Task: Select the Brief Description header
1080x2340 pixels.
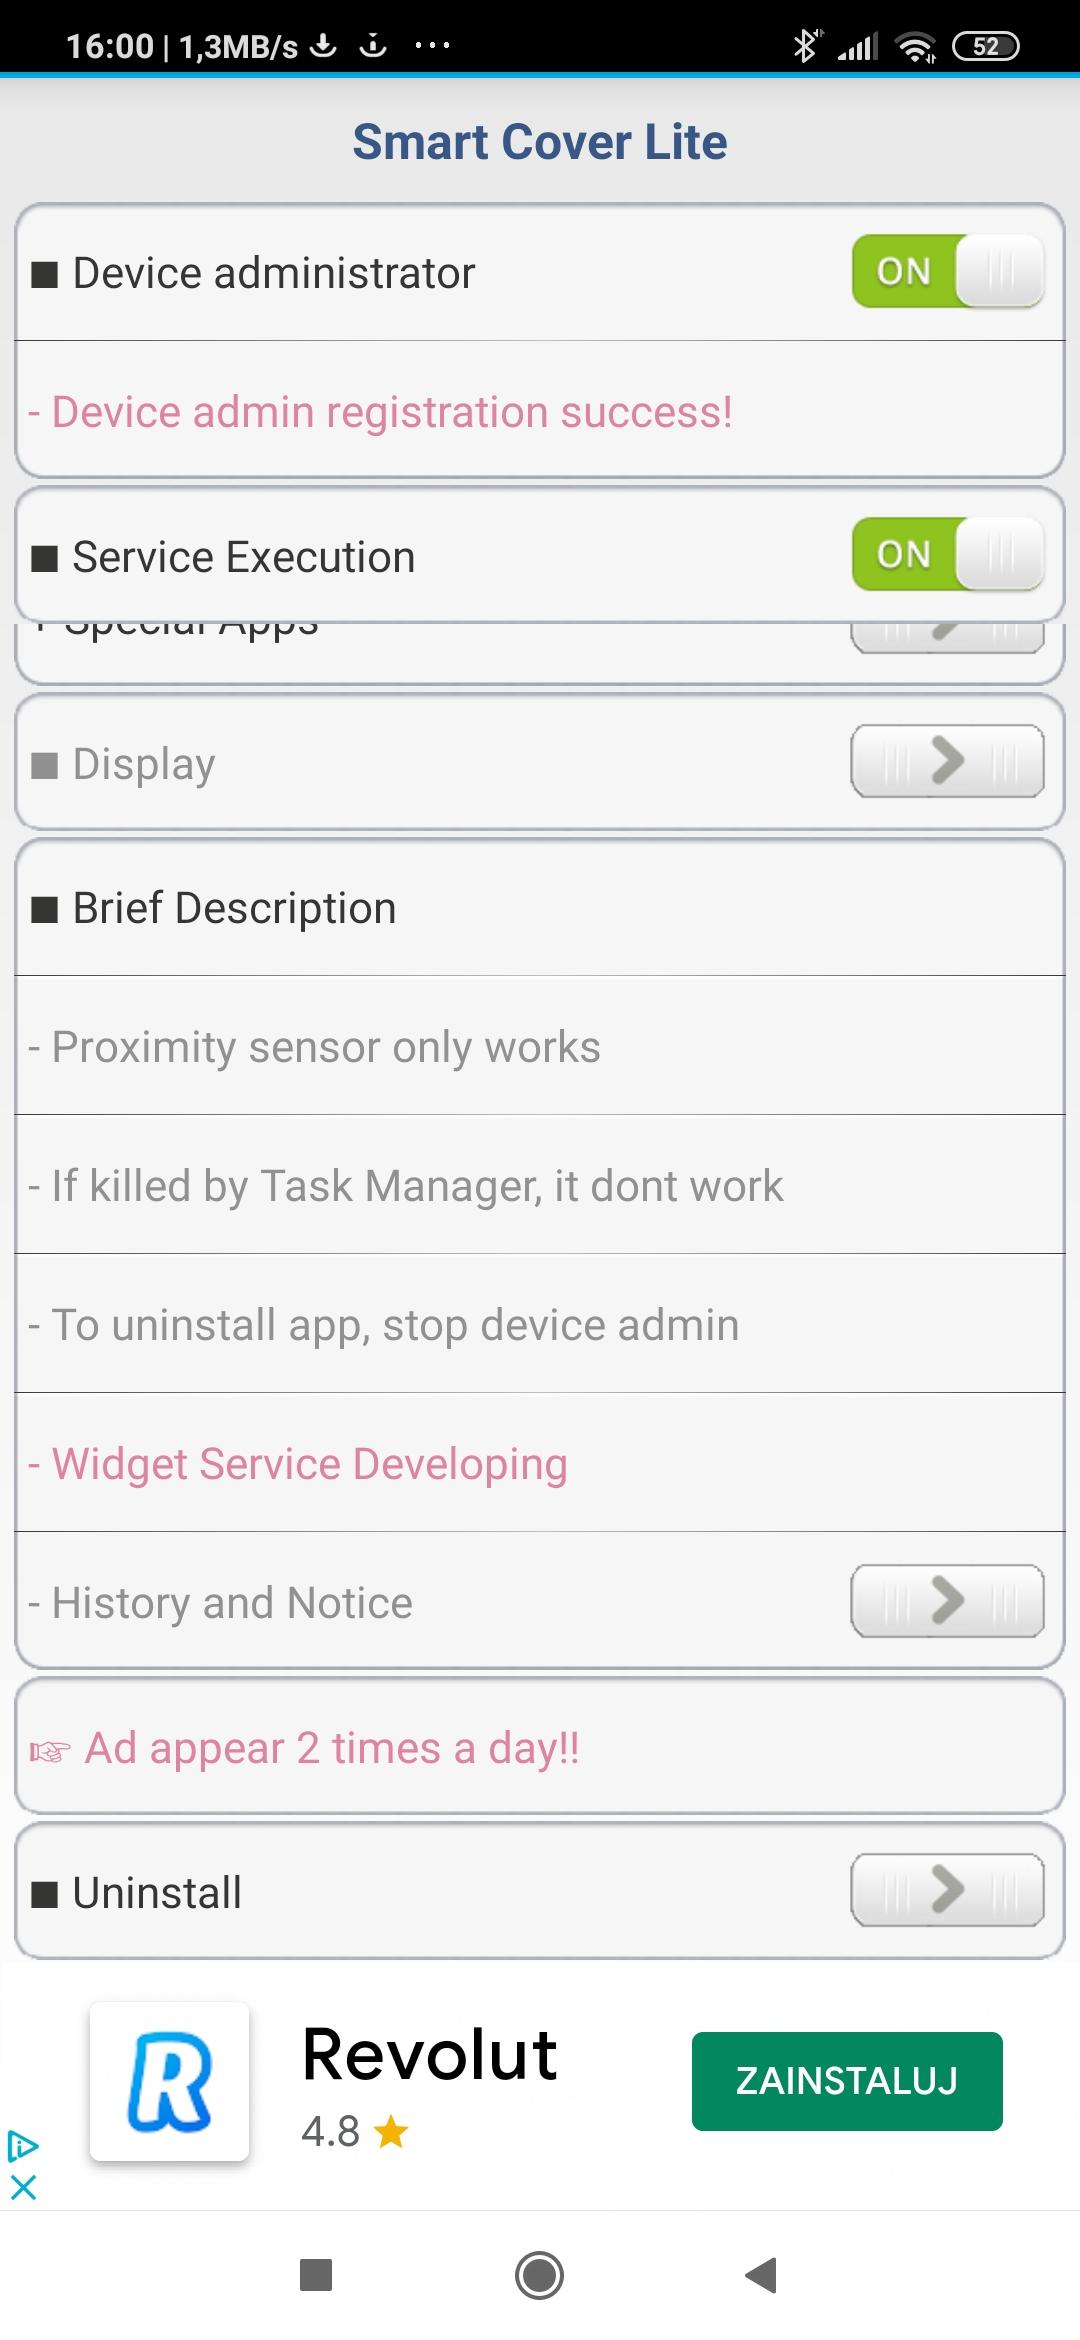Action: point(235,909)
